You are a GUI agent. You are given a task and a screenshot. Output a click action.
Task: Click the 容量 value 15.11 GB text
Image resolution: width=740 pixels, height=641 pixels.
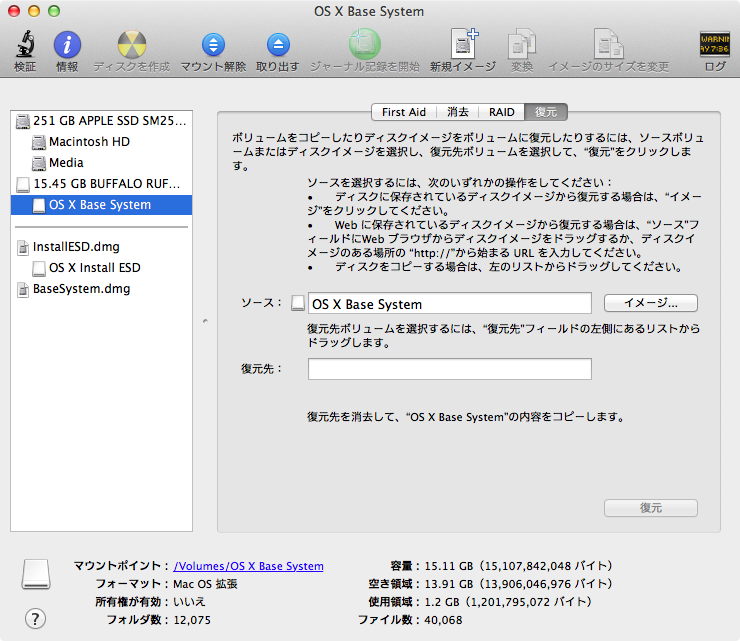(x=518, y=566)
